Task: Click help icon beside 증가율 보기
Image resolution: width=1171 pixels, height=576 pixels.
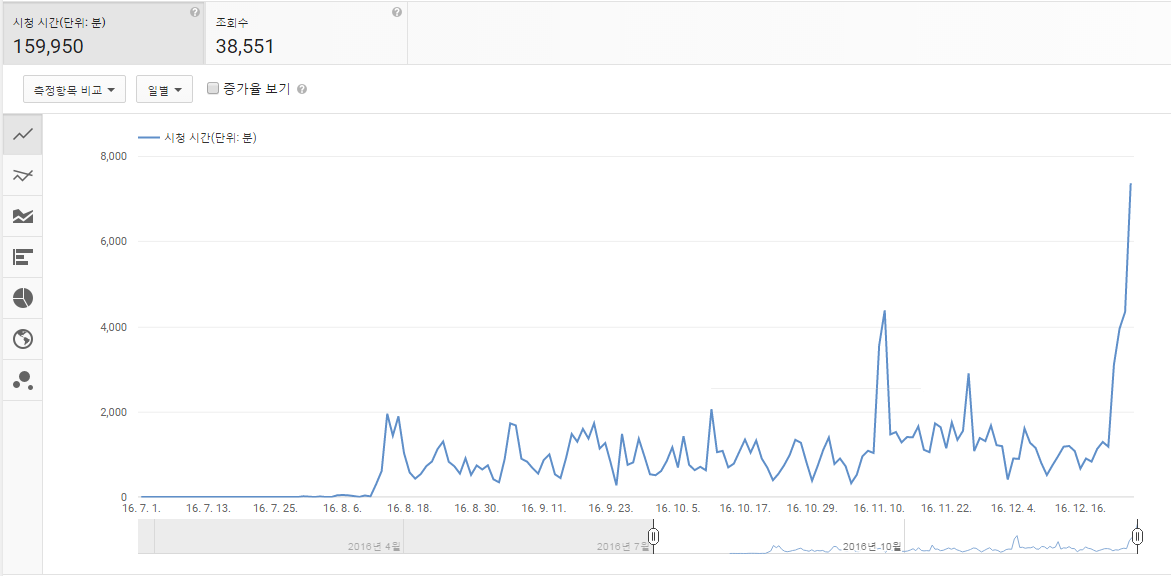Action: pyautogui.click(x=302, y=89)
